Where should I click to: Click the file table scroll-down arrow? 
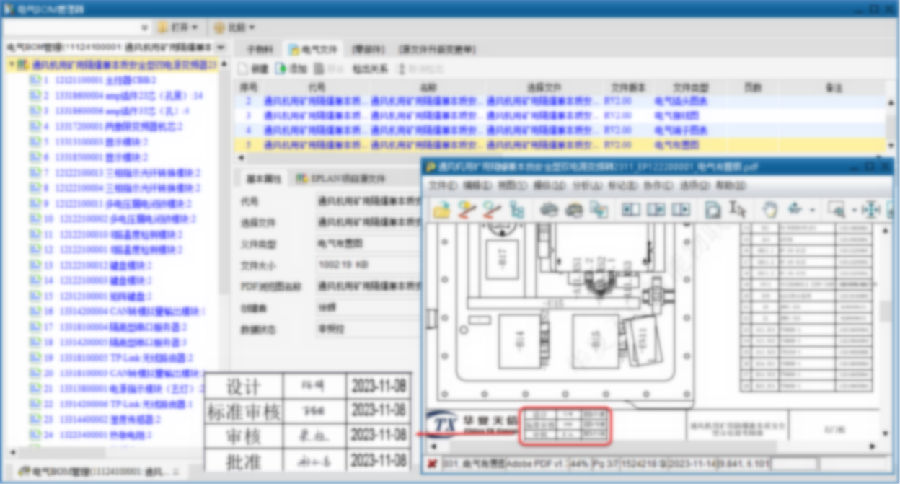pyautogui.click(x=891, y=146)
